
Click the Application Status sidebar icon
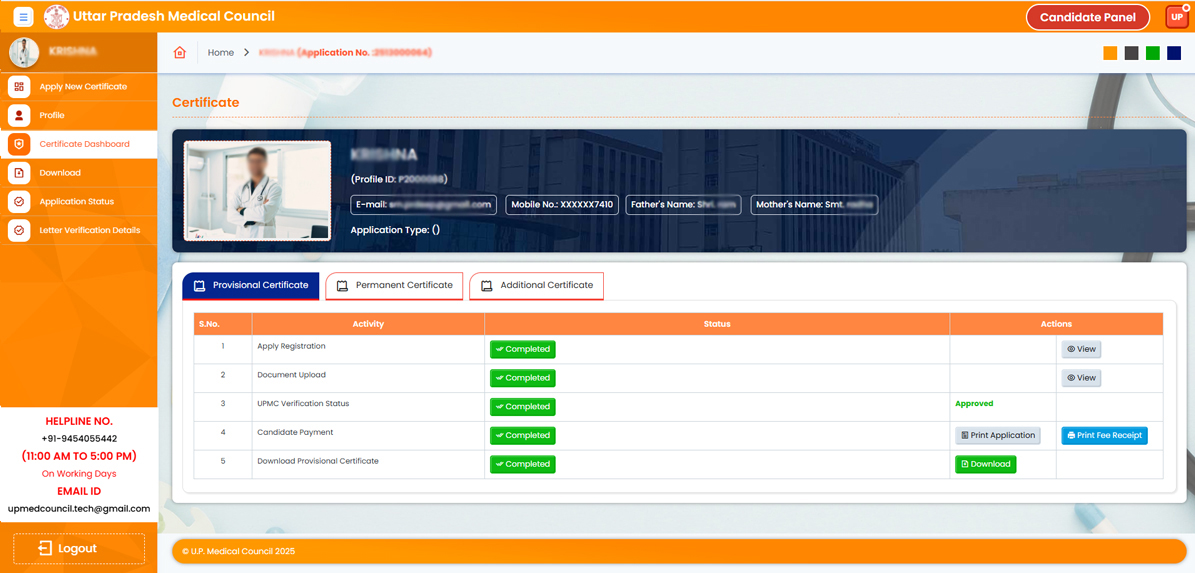tap(19, 202)
